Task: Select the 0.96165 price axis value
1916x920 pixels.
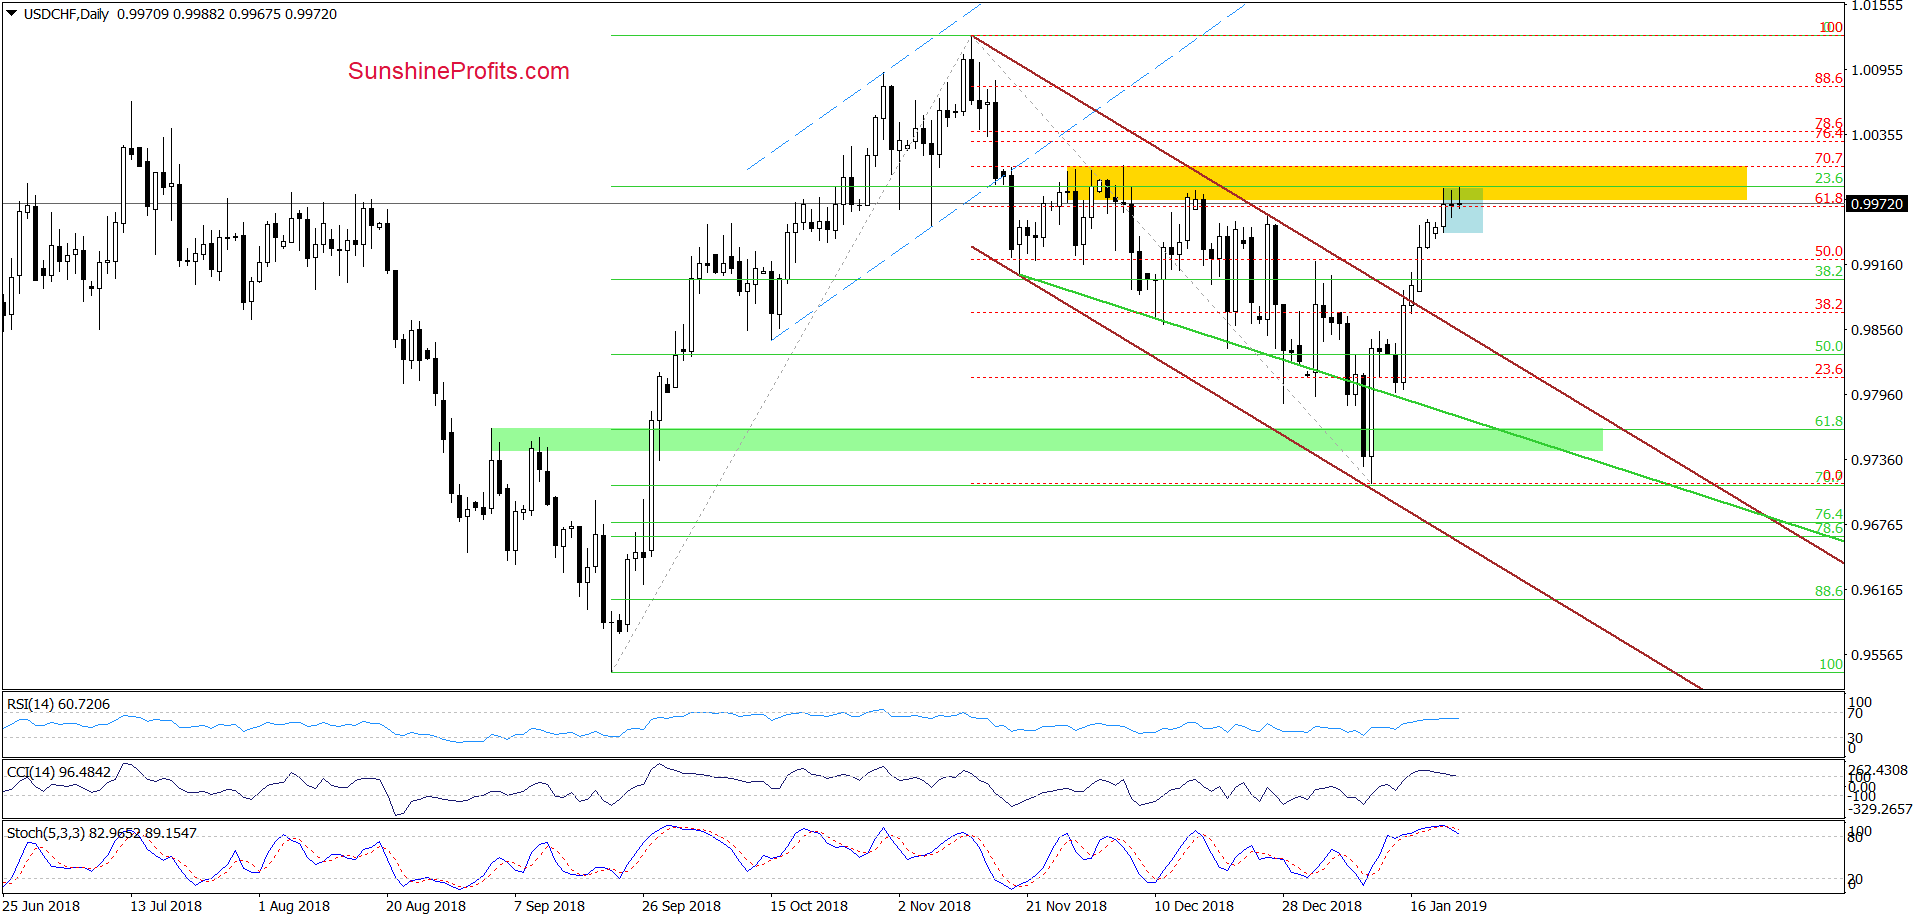Action: 1877,590
